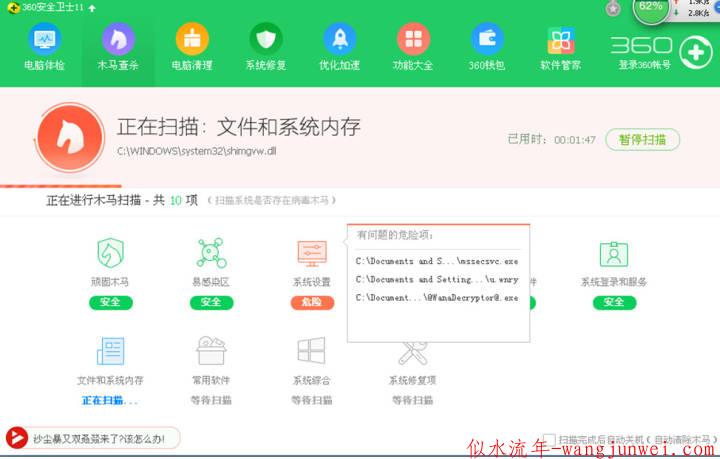Click the 正在扫描 status under 文件和系统内存
The height and width of the screenshot is (459, 720).
click(x=110, y=400)
